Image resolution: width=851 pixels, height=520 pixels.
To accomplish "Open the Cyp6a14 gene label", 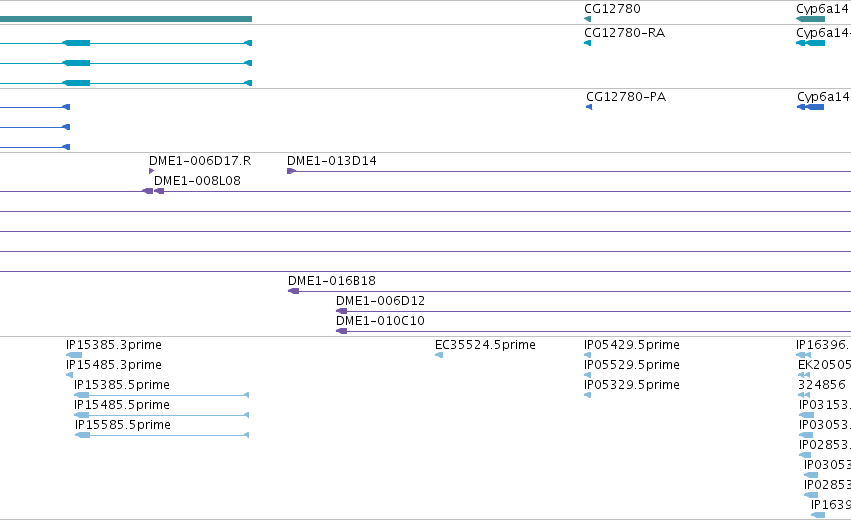I will tap(822, 9).
